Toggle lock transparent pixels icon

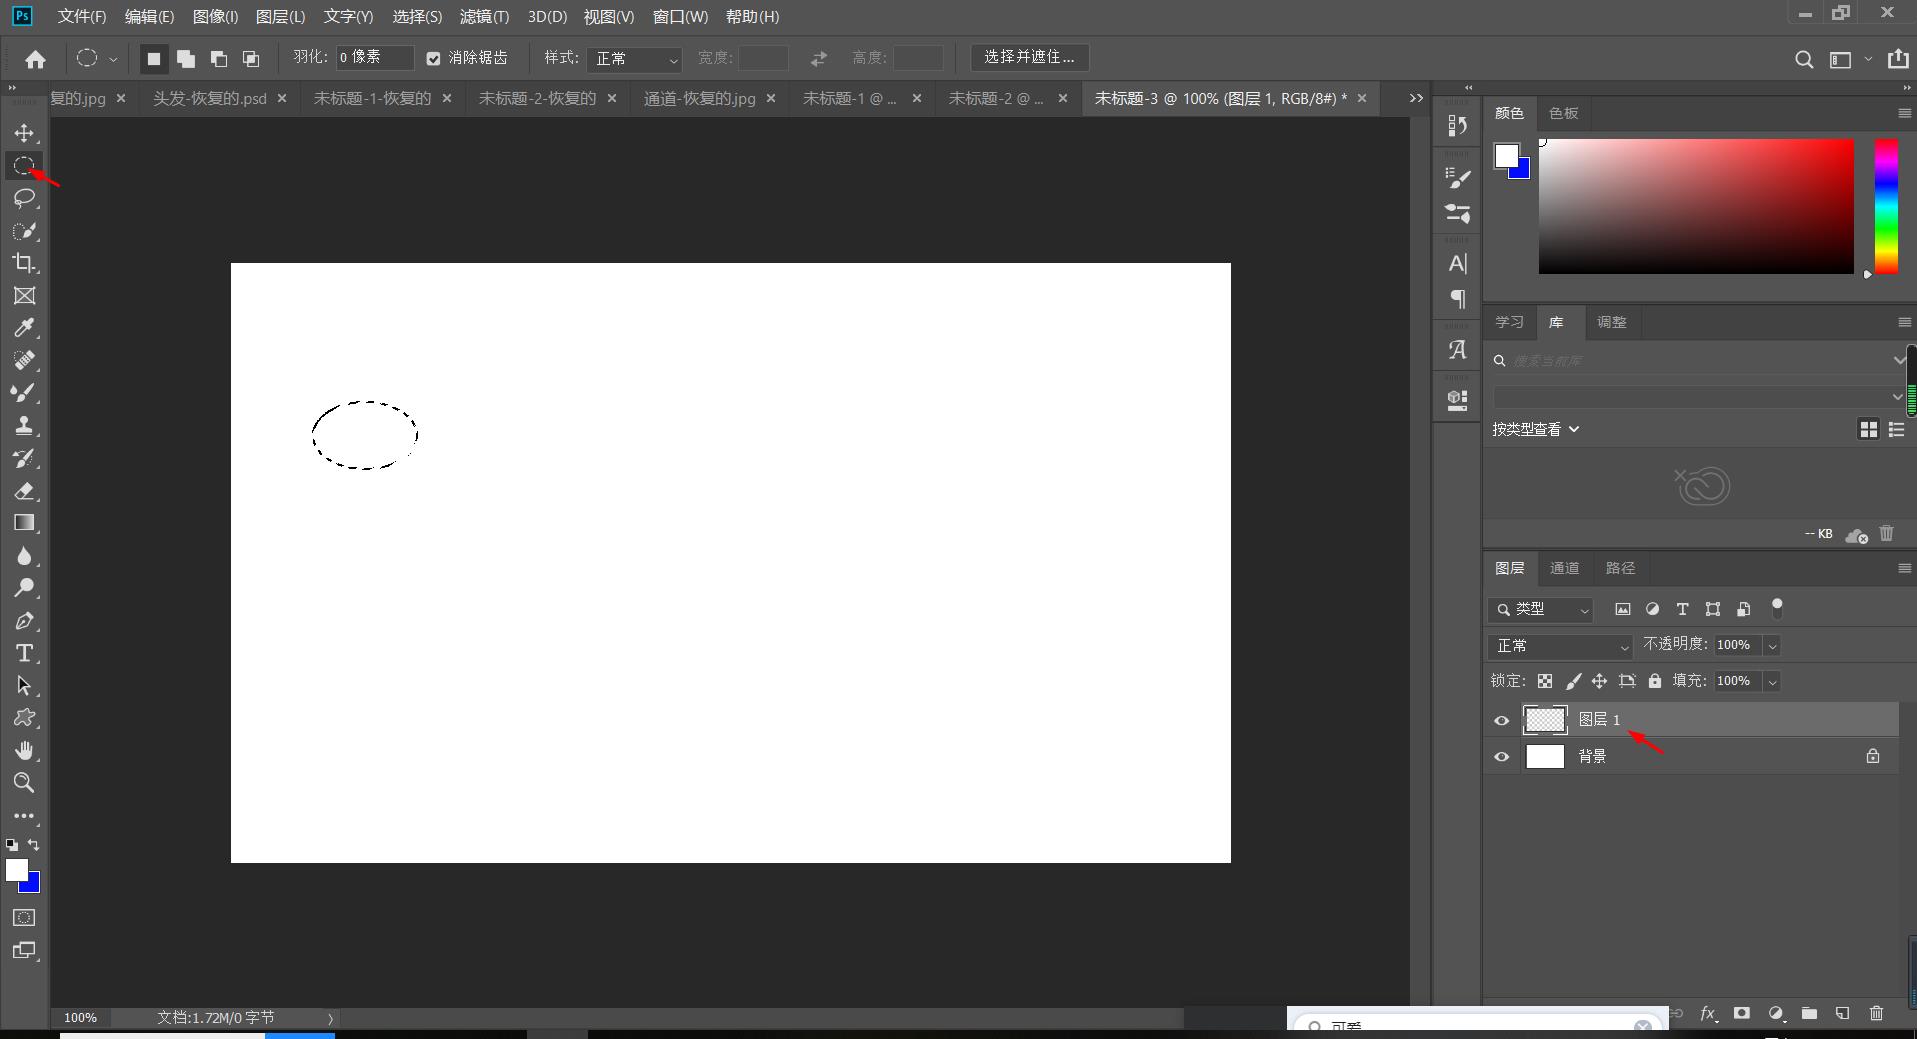click(x=1545, y=681)
